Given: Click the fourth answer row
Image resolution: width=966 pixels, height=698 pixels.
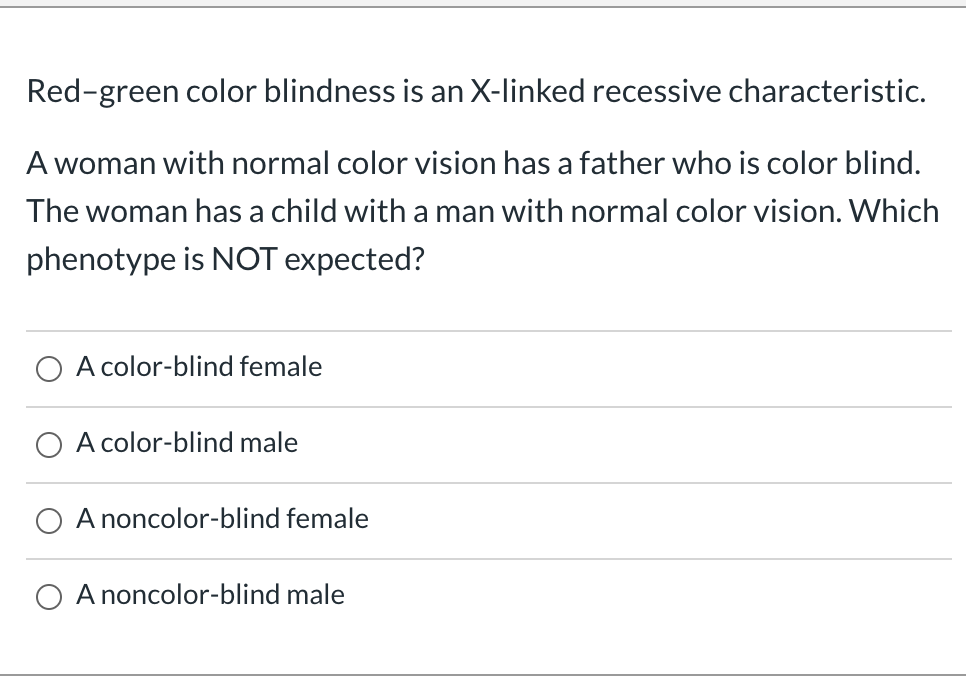Looking at the screenshot, I should click(x=483, y=596).
